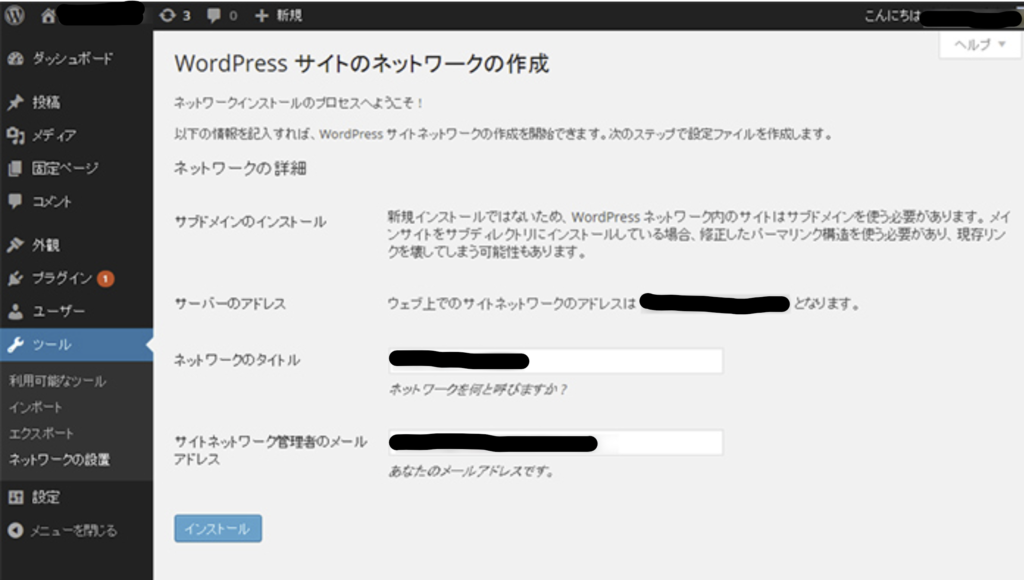Click the 設定 settings sliders icon
The height and width of the screenshot is (580, 1024).
click(x=16, y=498)
